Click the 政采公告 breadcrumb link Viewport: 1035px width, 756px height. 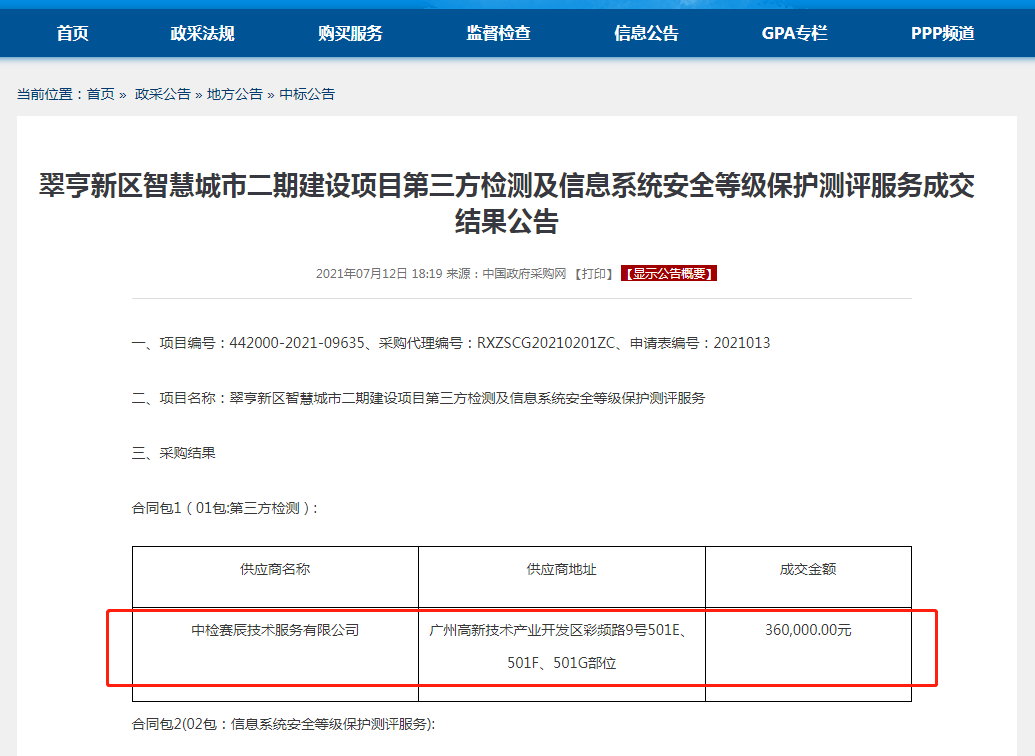point(162,94)
